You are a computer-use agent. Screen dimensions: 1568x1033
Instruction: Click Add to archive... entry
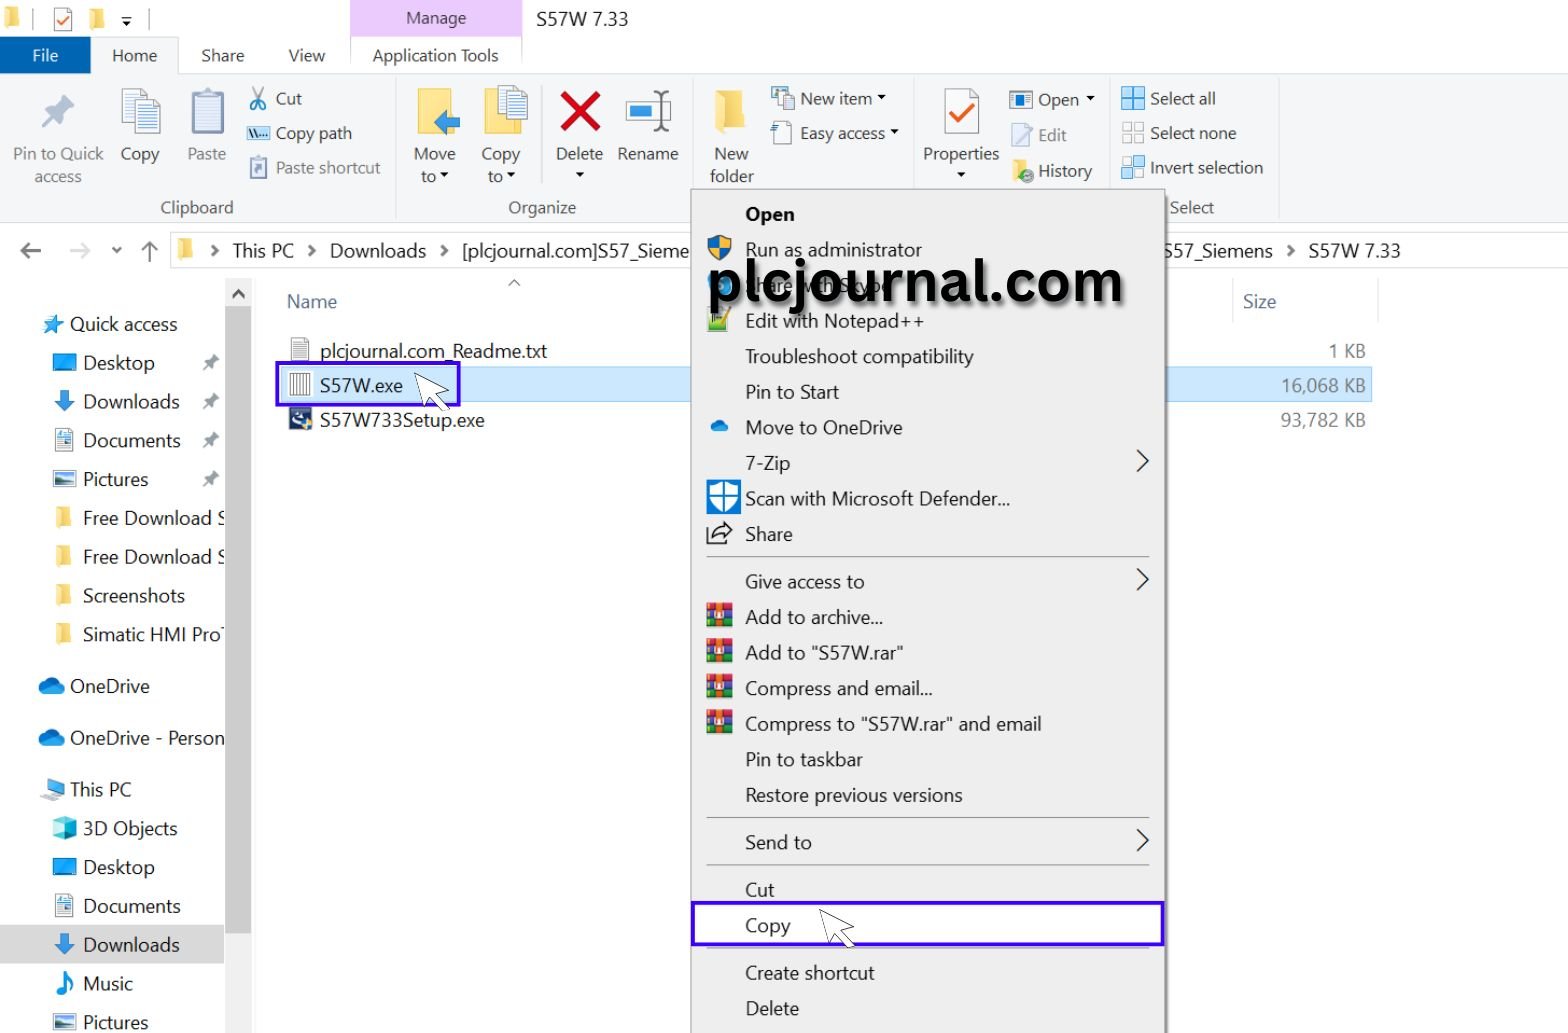[x=927, y=617]
